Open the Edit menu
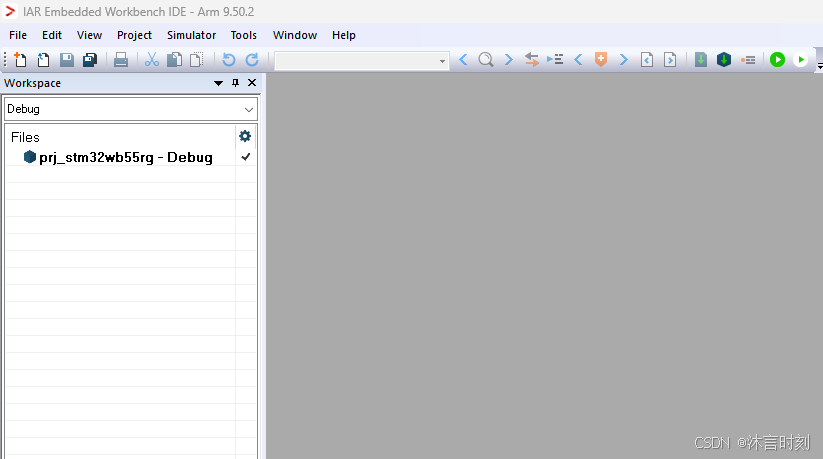 pos(52,35)
